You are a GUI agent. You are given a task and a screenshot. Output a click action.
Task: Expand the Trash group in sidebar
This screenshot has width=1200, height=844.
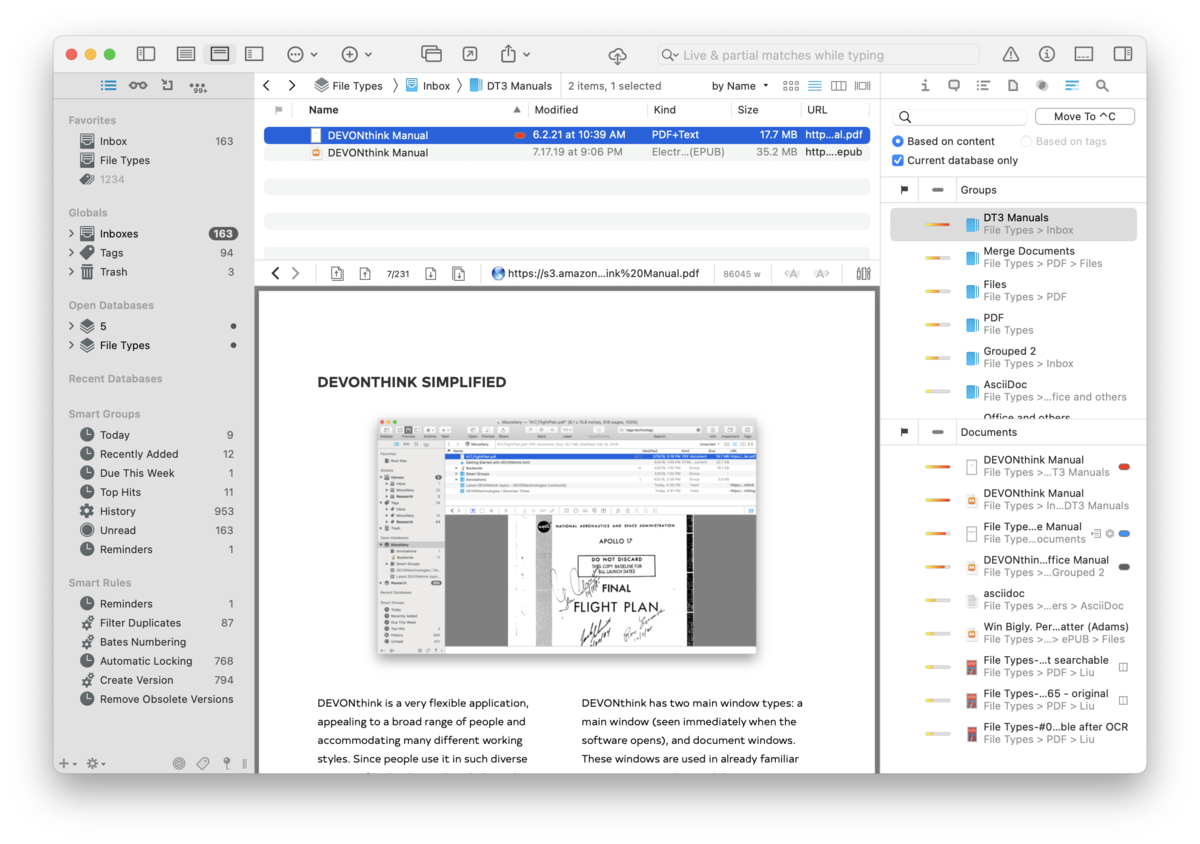pyautogui.click(x=72, y=272)
